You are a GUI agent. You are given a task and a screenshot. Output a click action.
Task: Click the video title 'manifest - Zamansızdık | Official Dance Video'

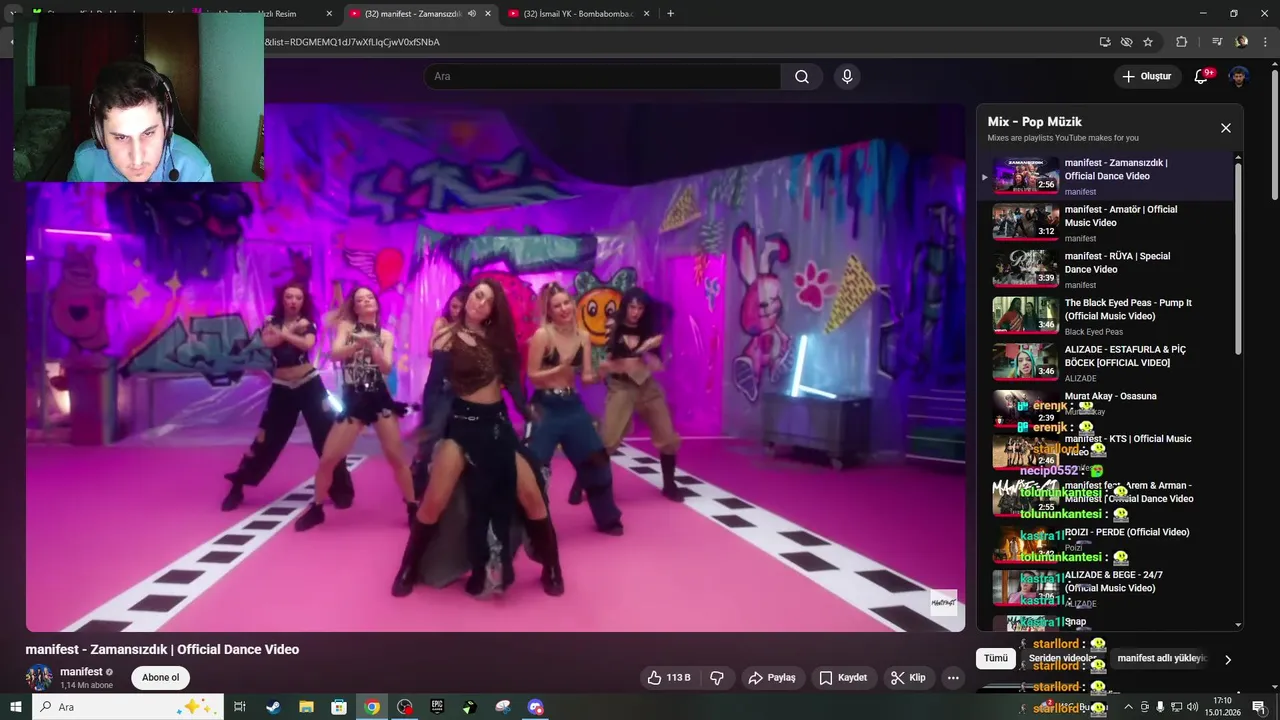coord(162,650)
